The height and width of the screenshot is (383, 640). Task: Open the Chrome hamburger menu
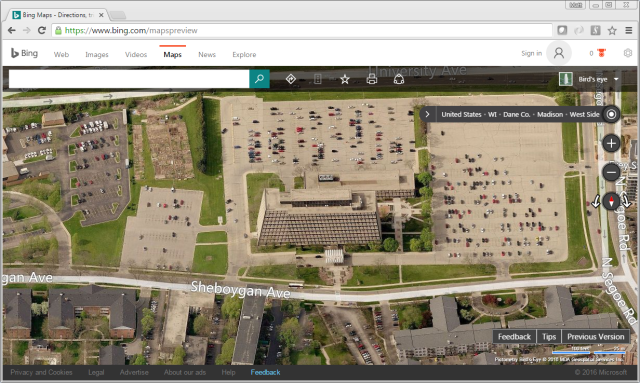pos(629,30)
